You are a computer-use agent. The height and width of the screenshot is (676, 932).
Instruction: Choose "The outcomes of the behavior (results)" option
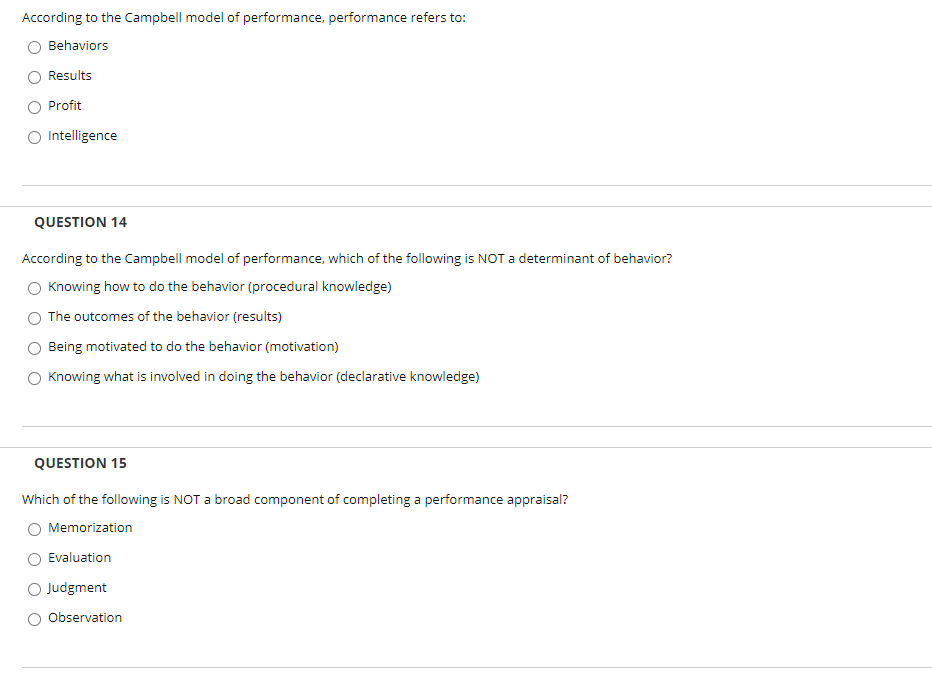tap(34, 317)
